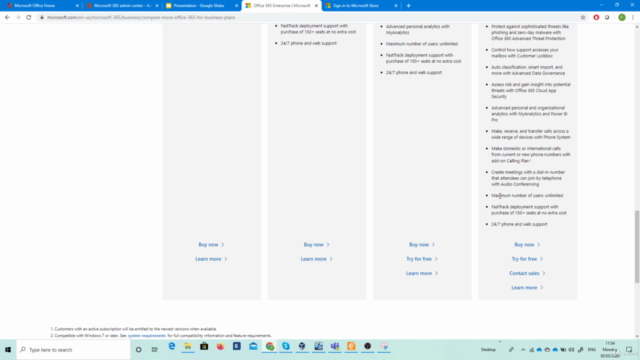The image size is (640, 360).
Task: Open the volume control in system tray
Action: [571, 350]
